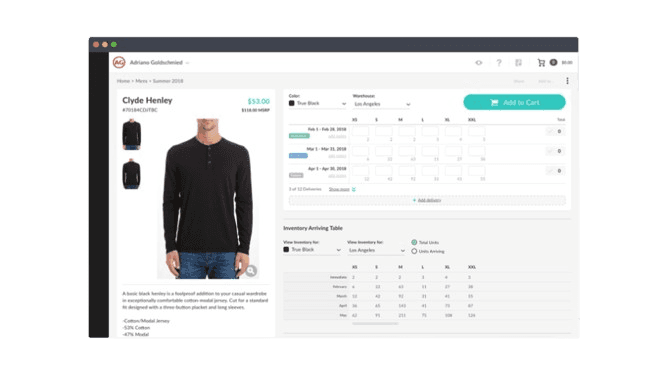Click M quantity field for Feb 1 - Feb 28

(407, 131)
